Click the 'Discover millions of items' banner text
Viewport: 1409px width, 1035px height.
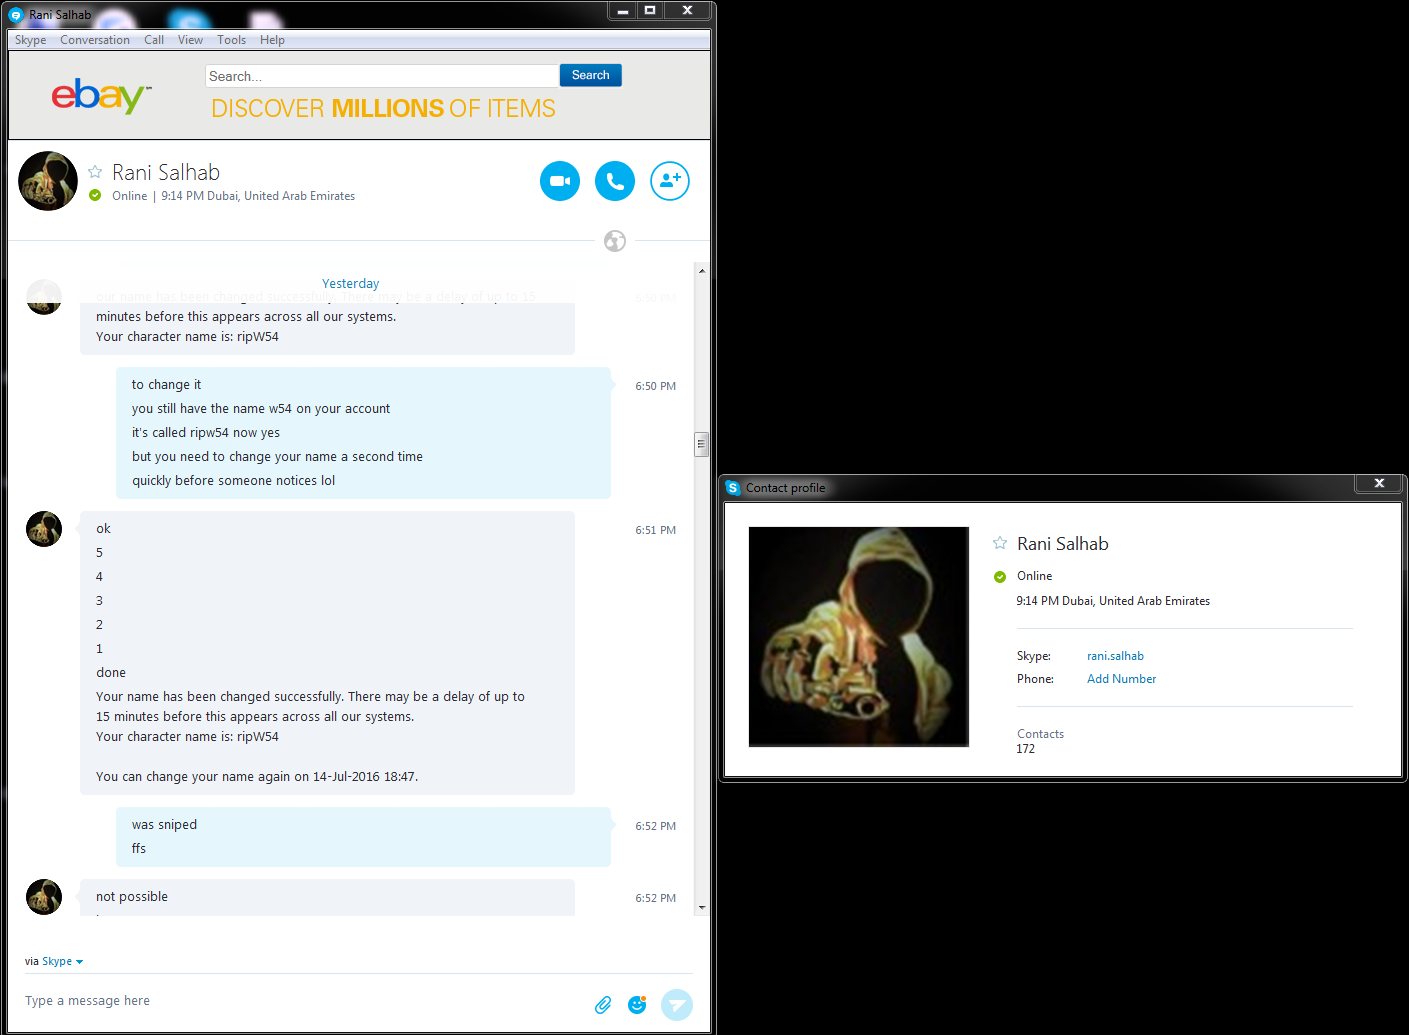(x=383, y=108)
